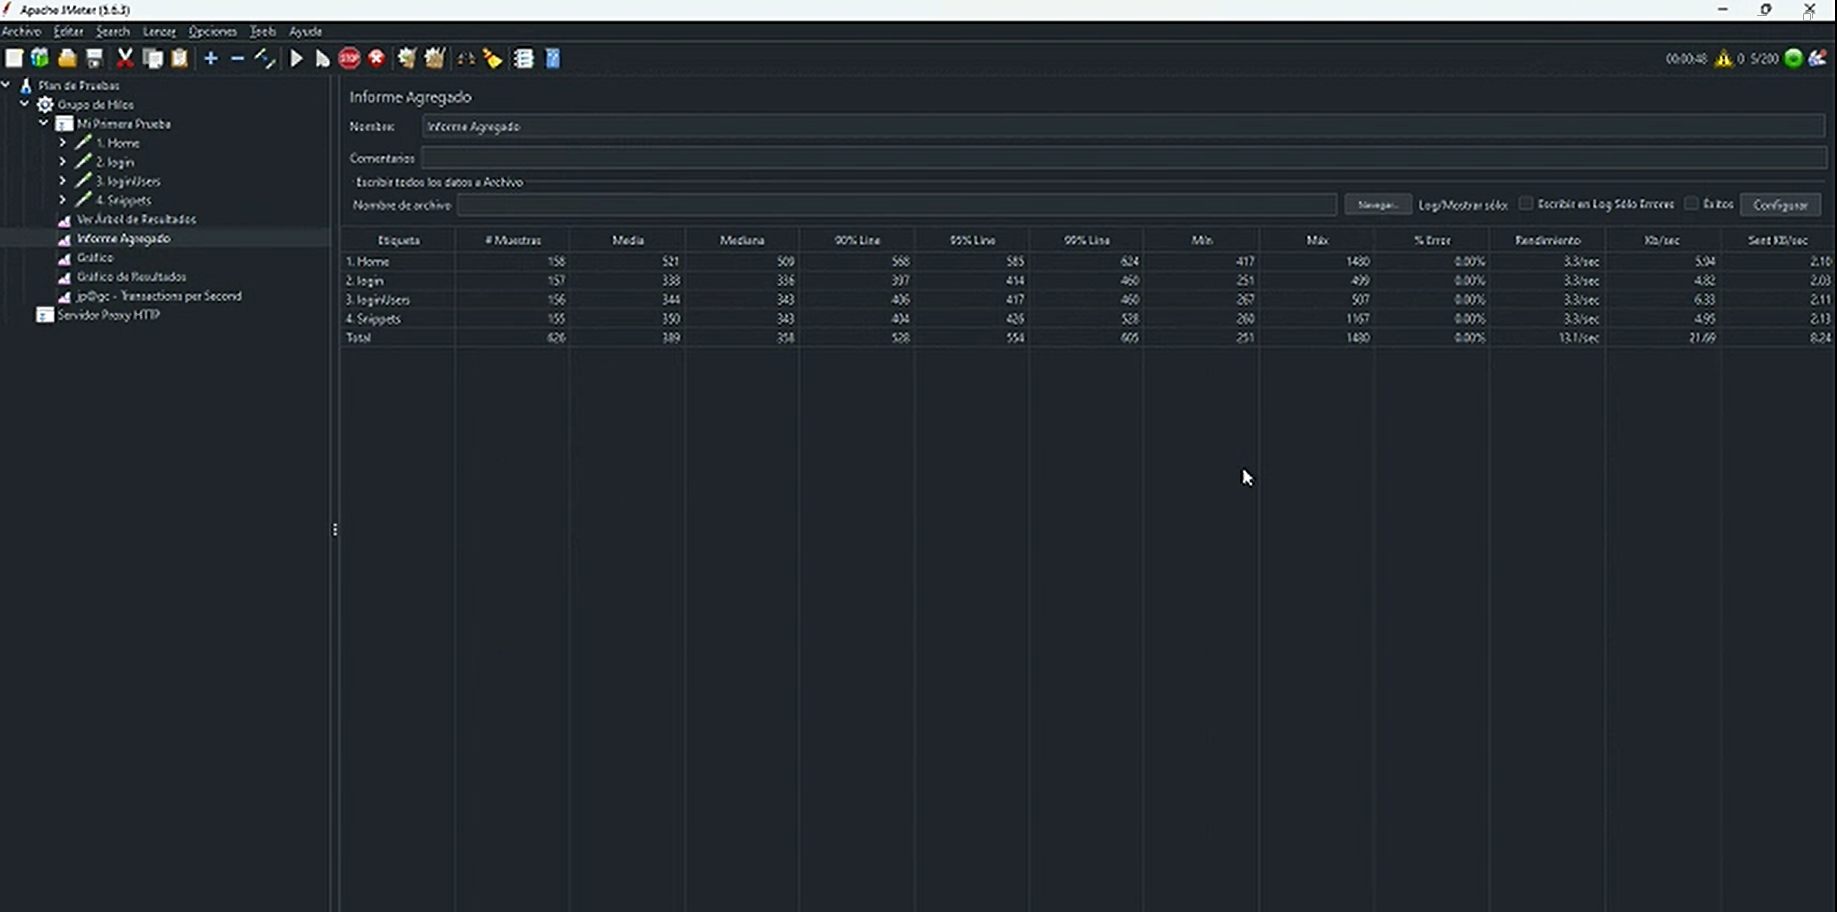The width and height of the screenshot is (1837, 912).
Task: Tick the Éxitos checkbox
Action: click(1692, 204)
